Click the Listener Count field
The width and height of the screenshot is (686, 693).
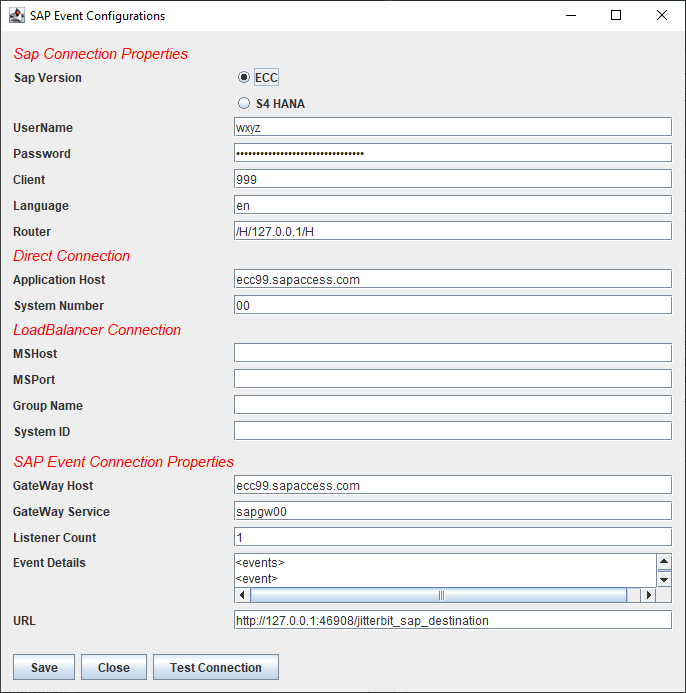[x=452, y=537]
